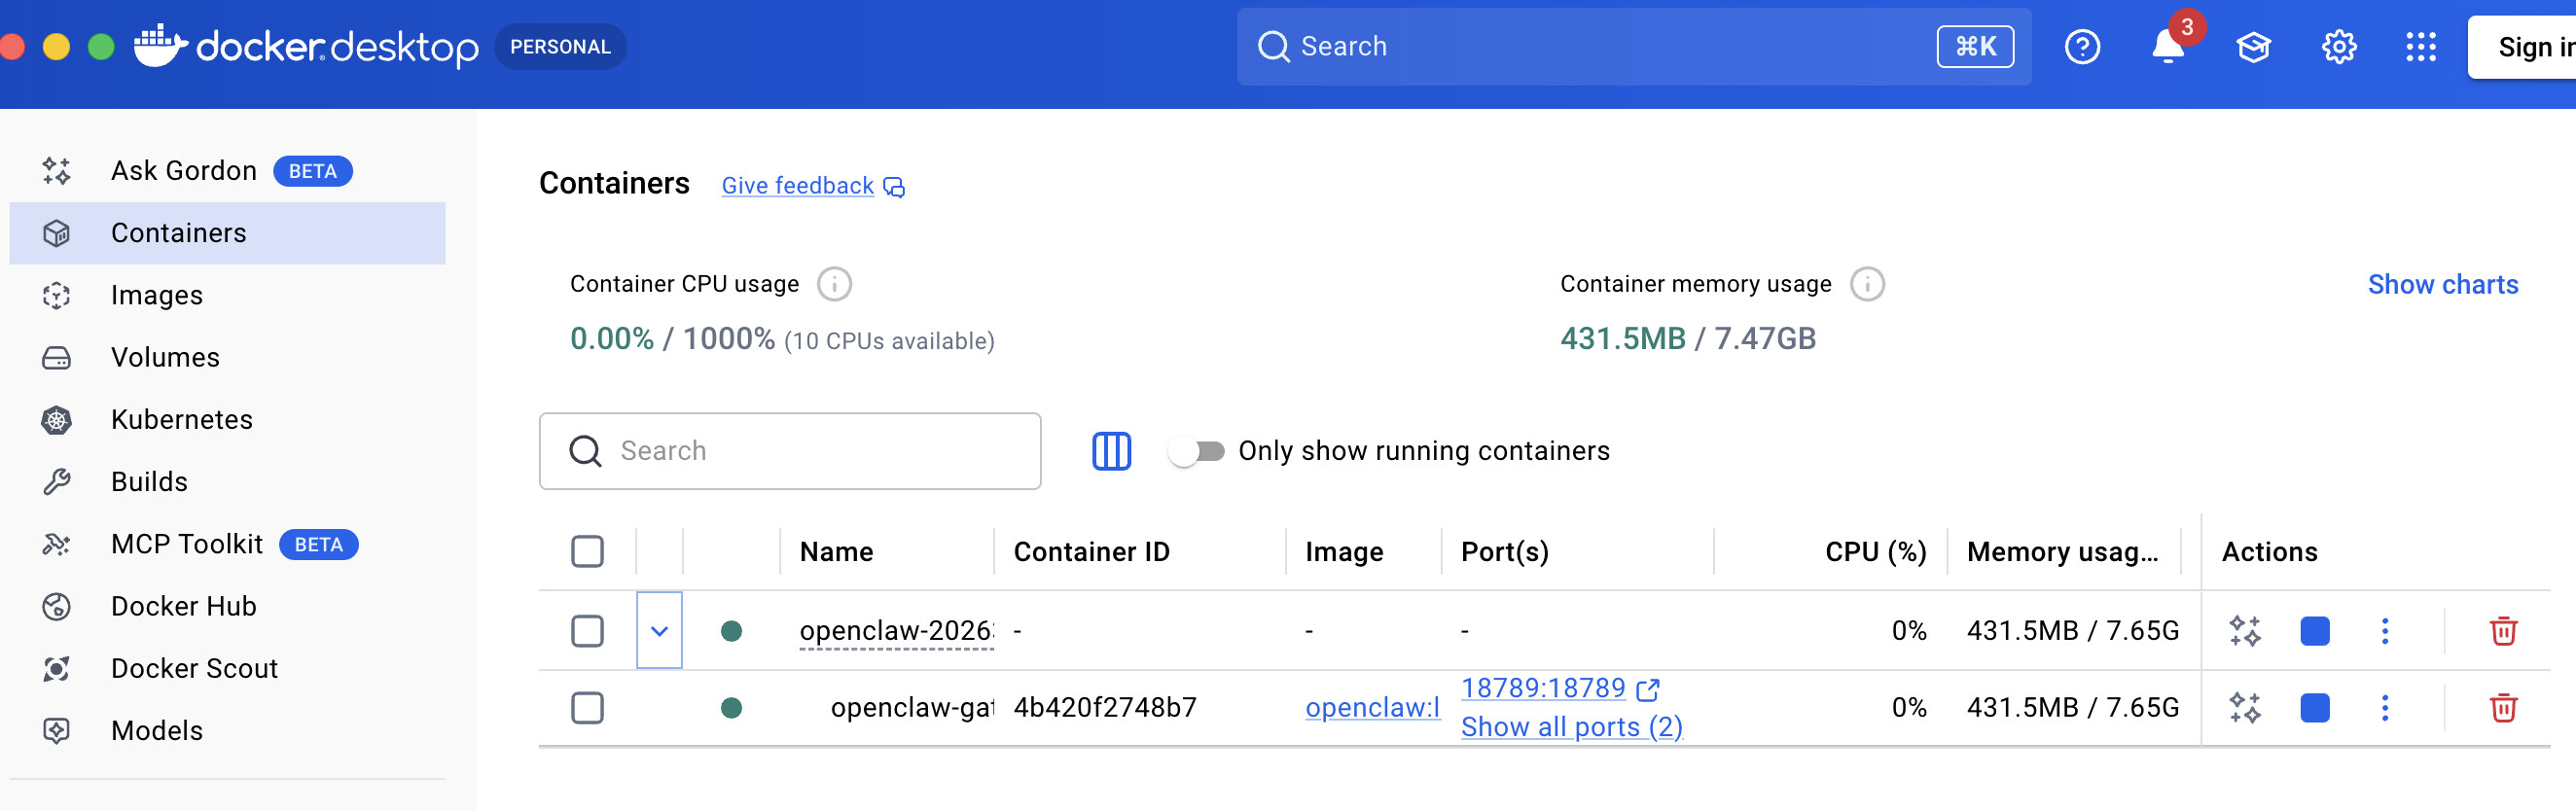Sort by the Image column header
2576x811 pixels.
click(x=1344, y=552)
